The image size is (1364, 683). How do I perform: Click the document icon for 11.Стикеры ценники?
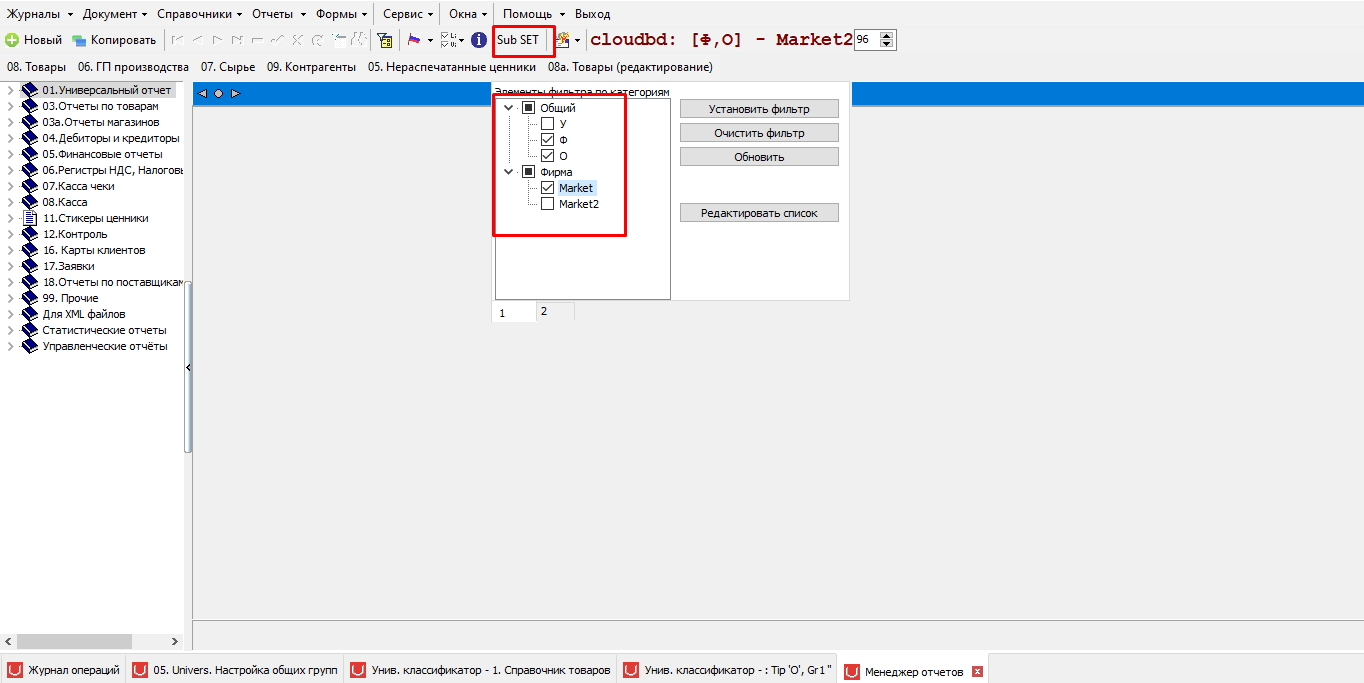tap(30, 218)
